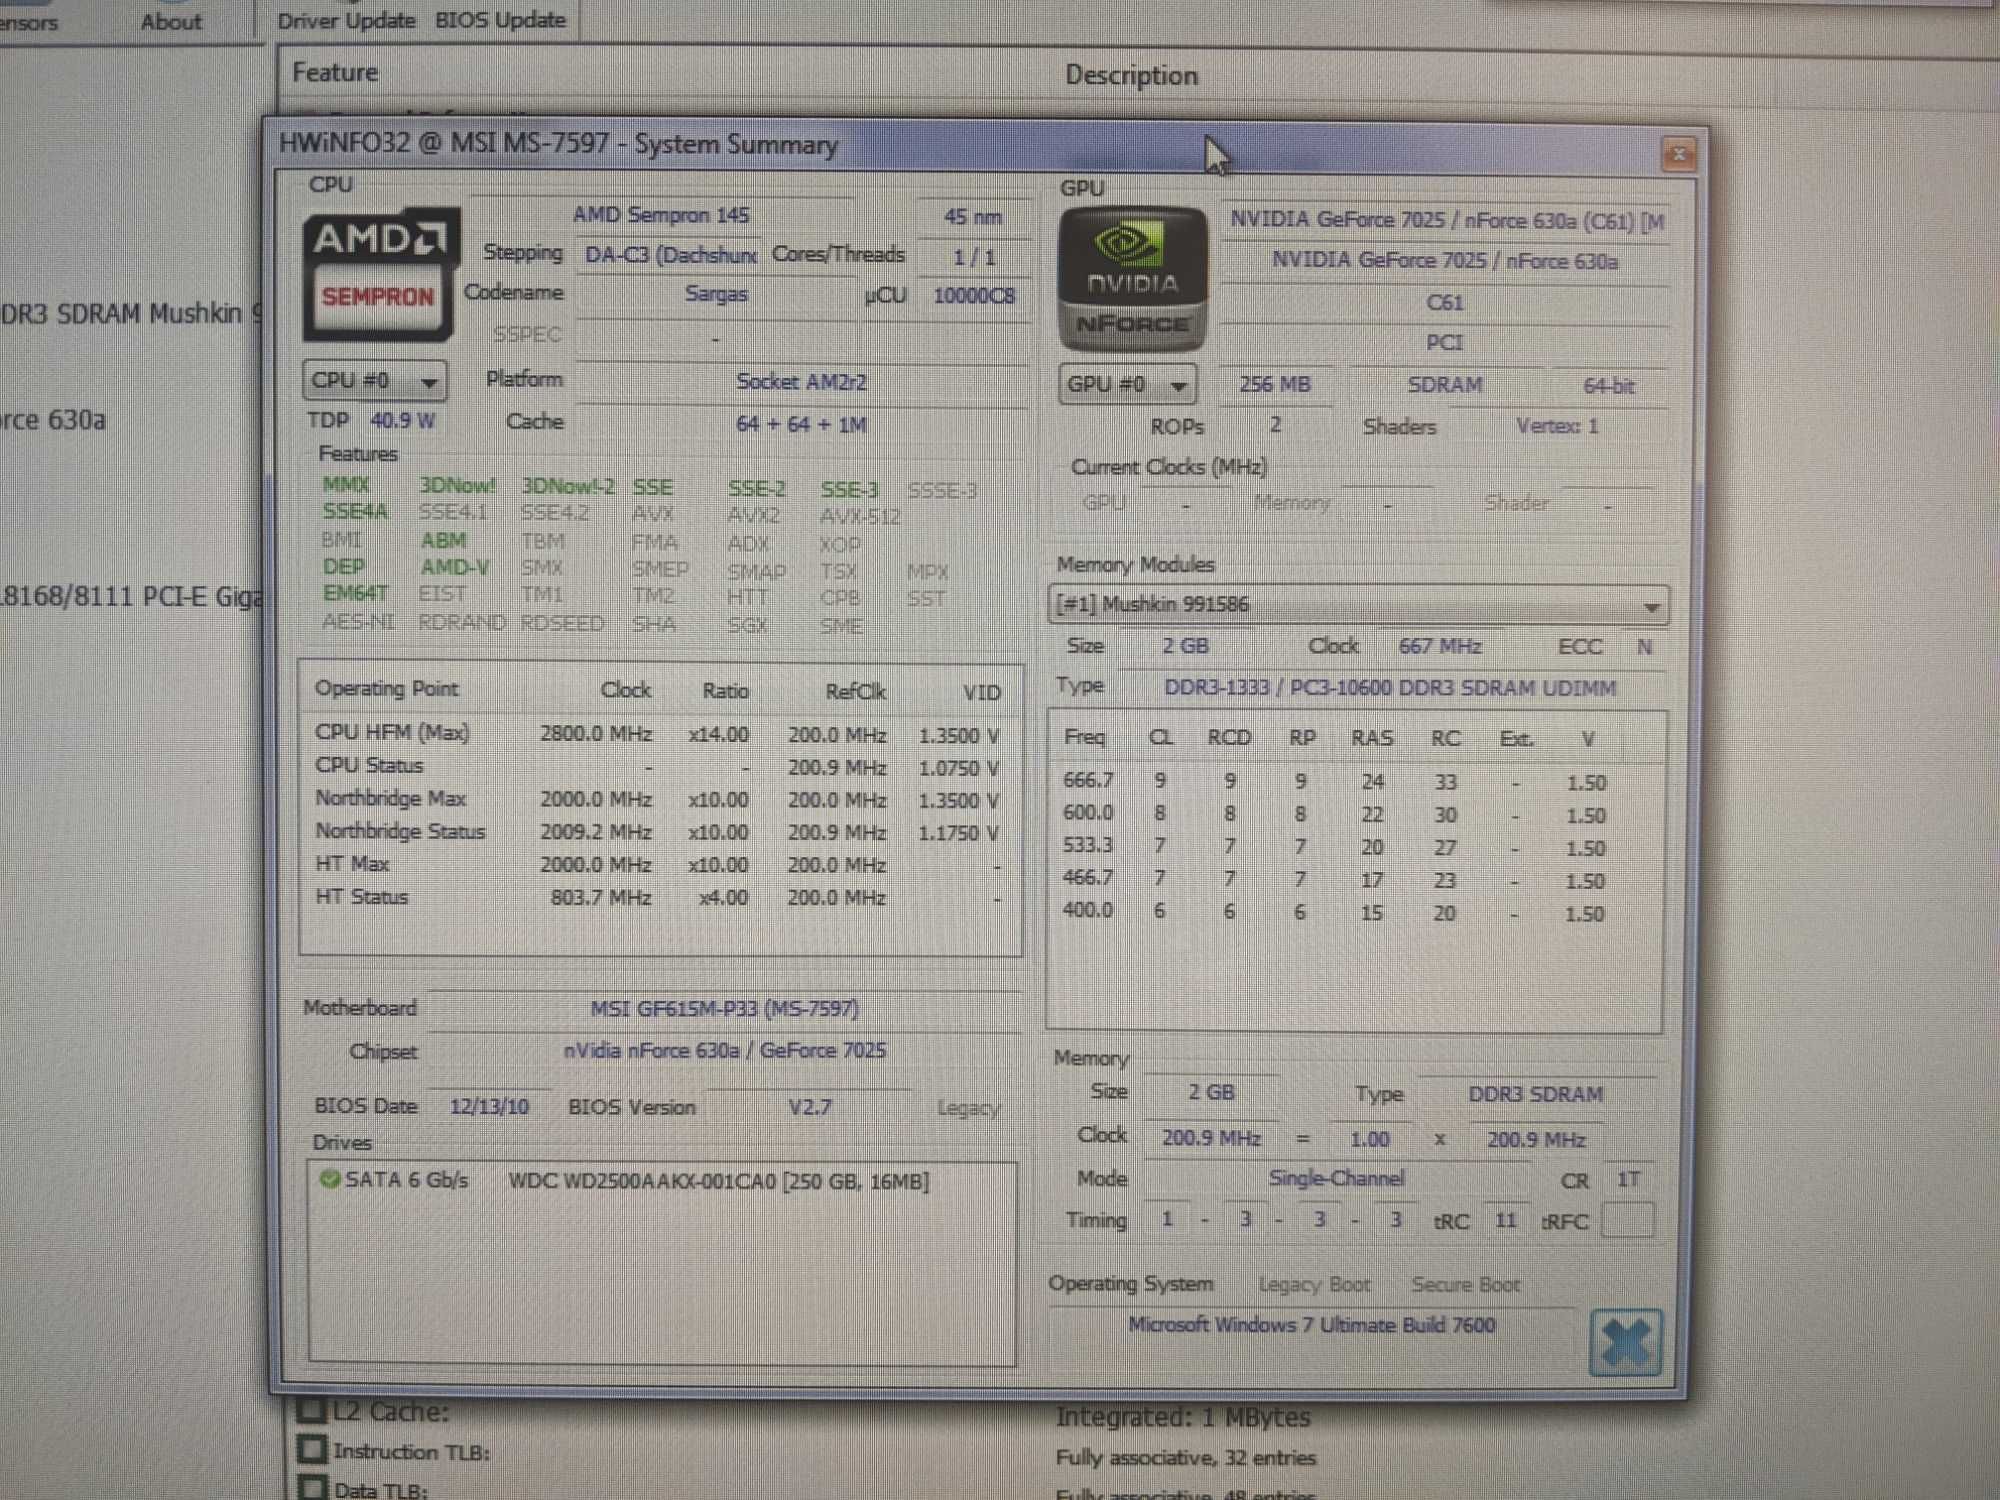
Task: Click the C61 GPU codename field
Action: [x=1444, y=303]
